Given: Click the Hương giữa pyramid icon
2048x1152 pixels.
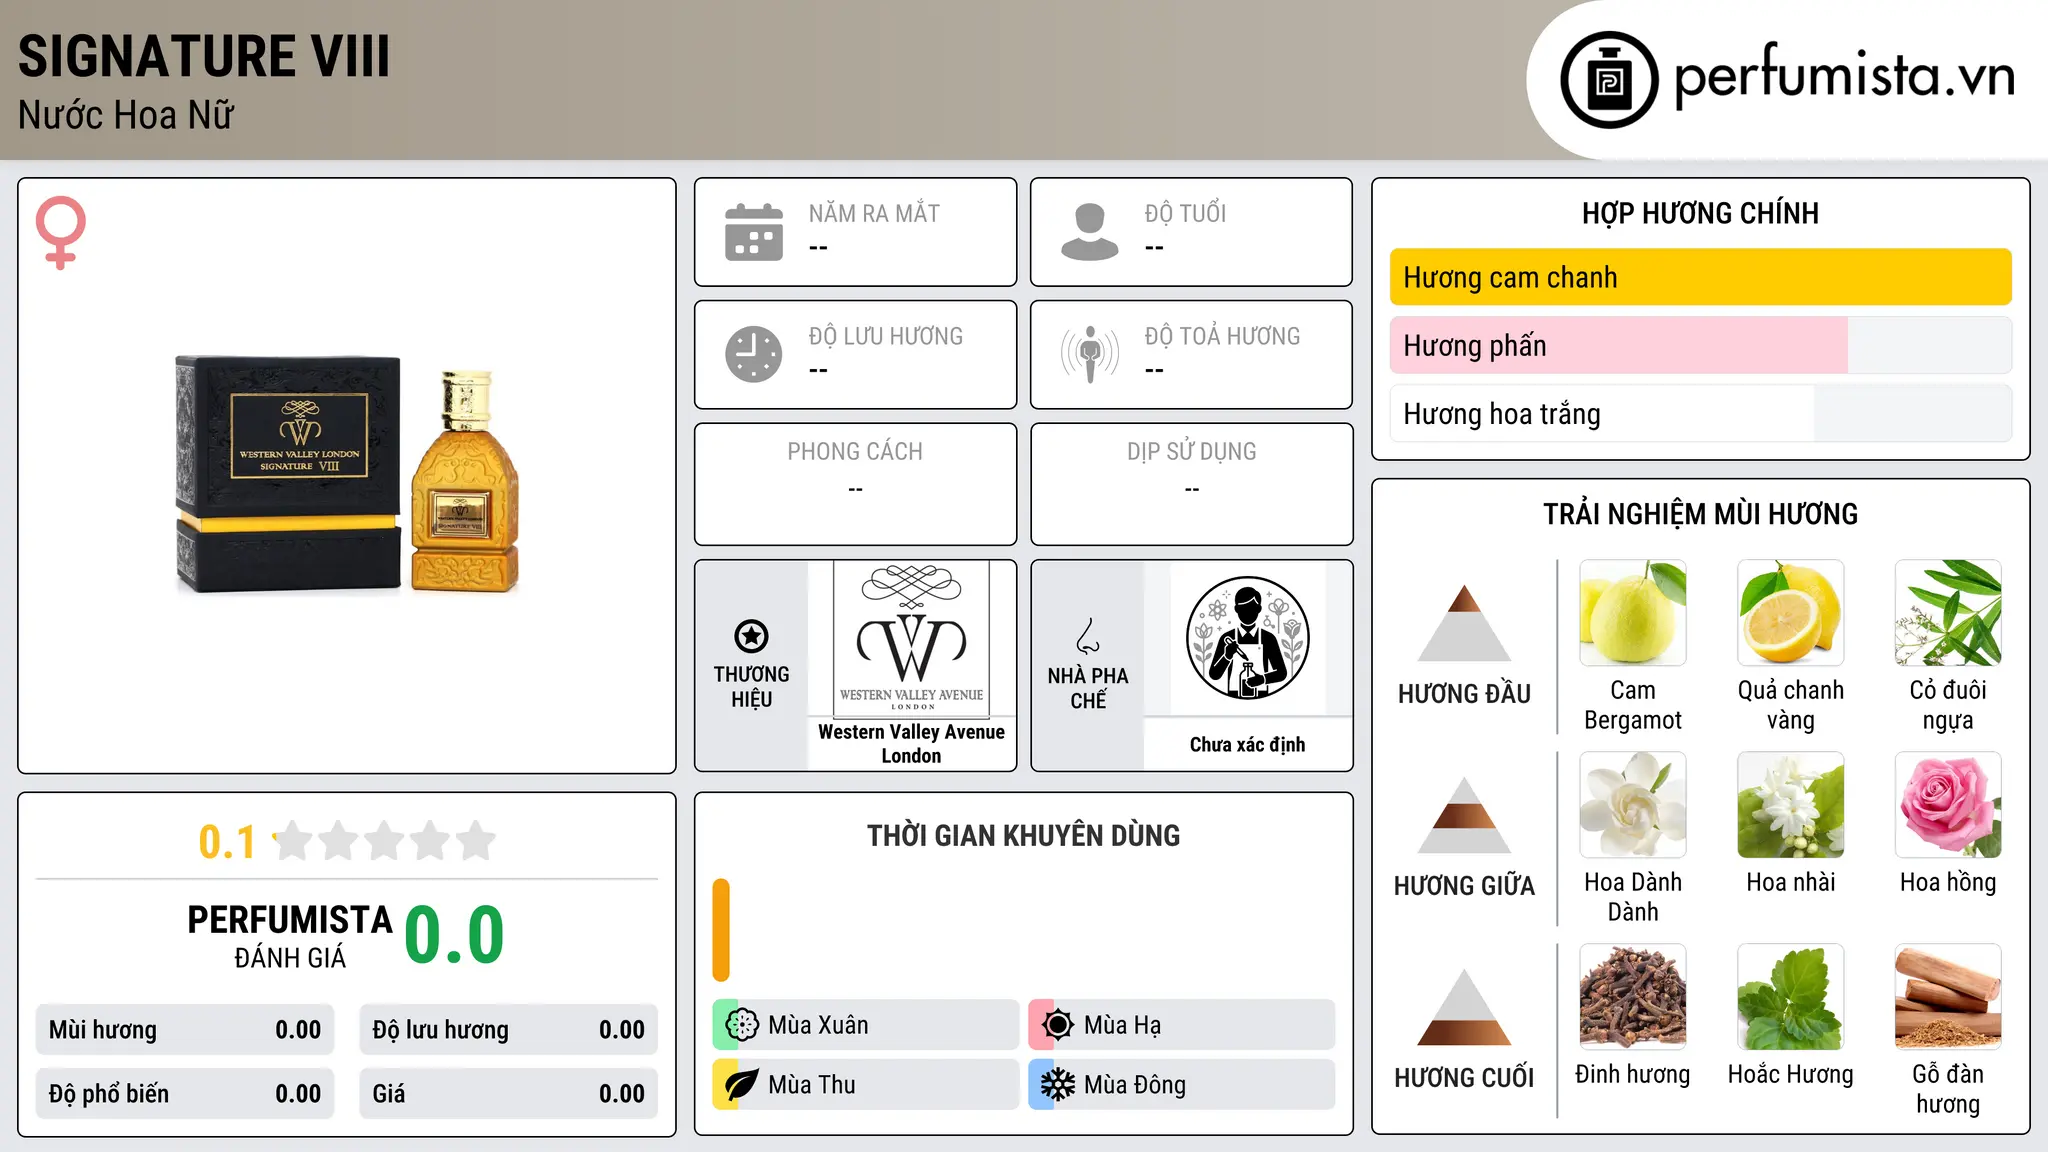Looking at the screenshot, I should click(x=1464, y=815).
